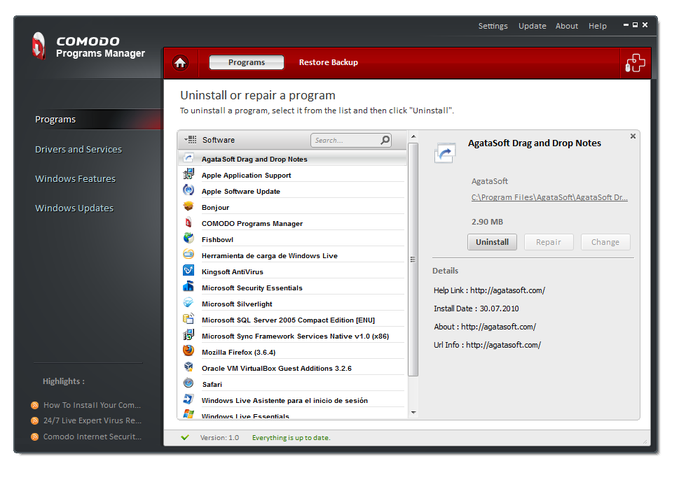Select 'Mozilla Firefox (3.6.4)' entry
Viewport: 700px width, 489px height.
click(293, 352)
